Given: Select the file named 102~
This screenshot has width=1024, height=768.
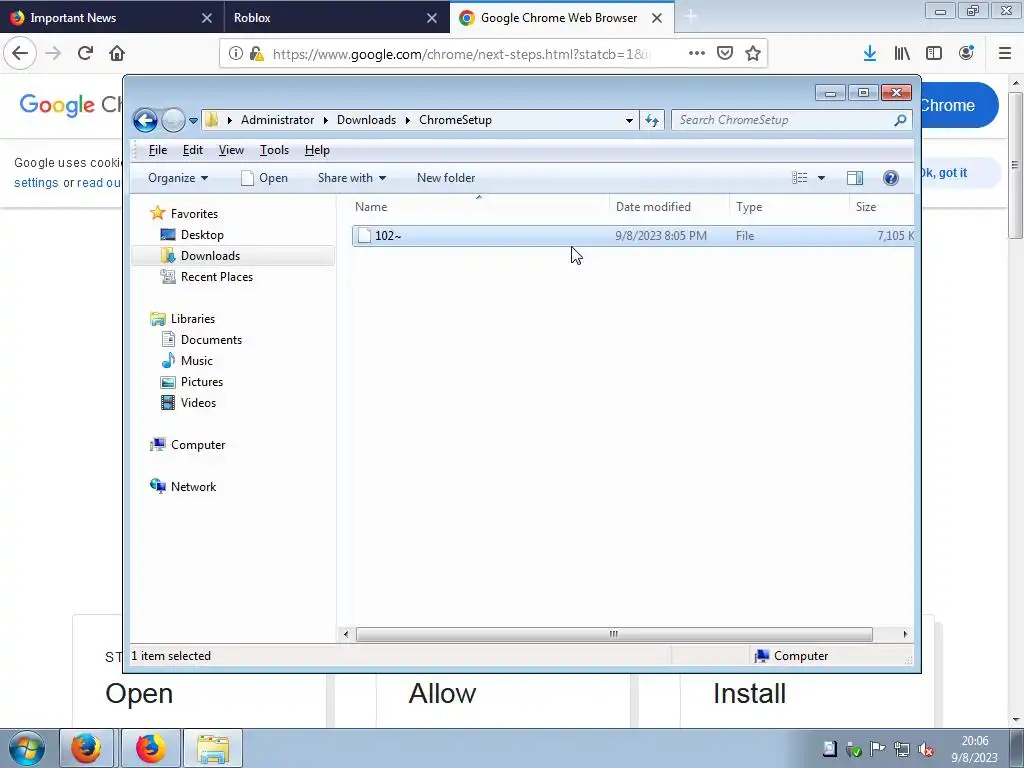Looking at the screenshot, I should [x=633, y=236].
